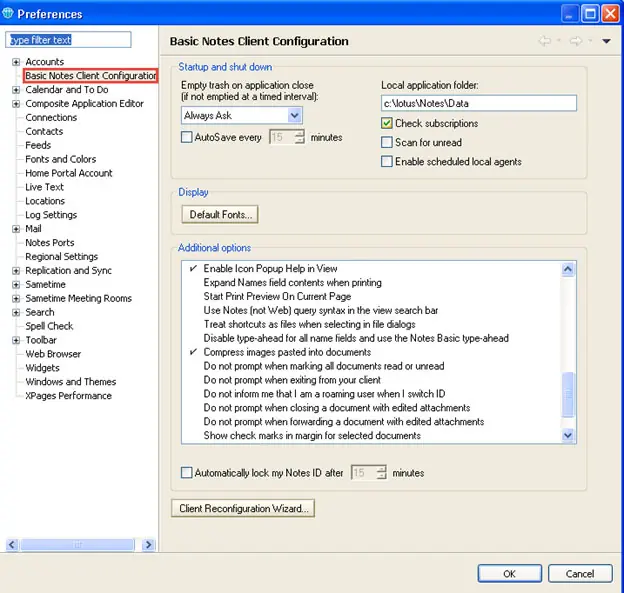The width and height of the screenshot is (624, 593).
Task: Expand the Calendar and To Do node
Action: point(16,90)
